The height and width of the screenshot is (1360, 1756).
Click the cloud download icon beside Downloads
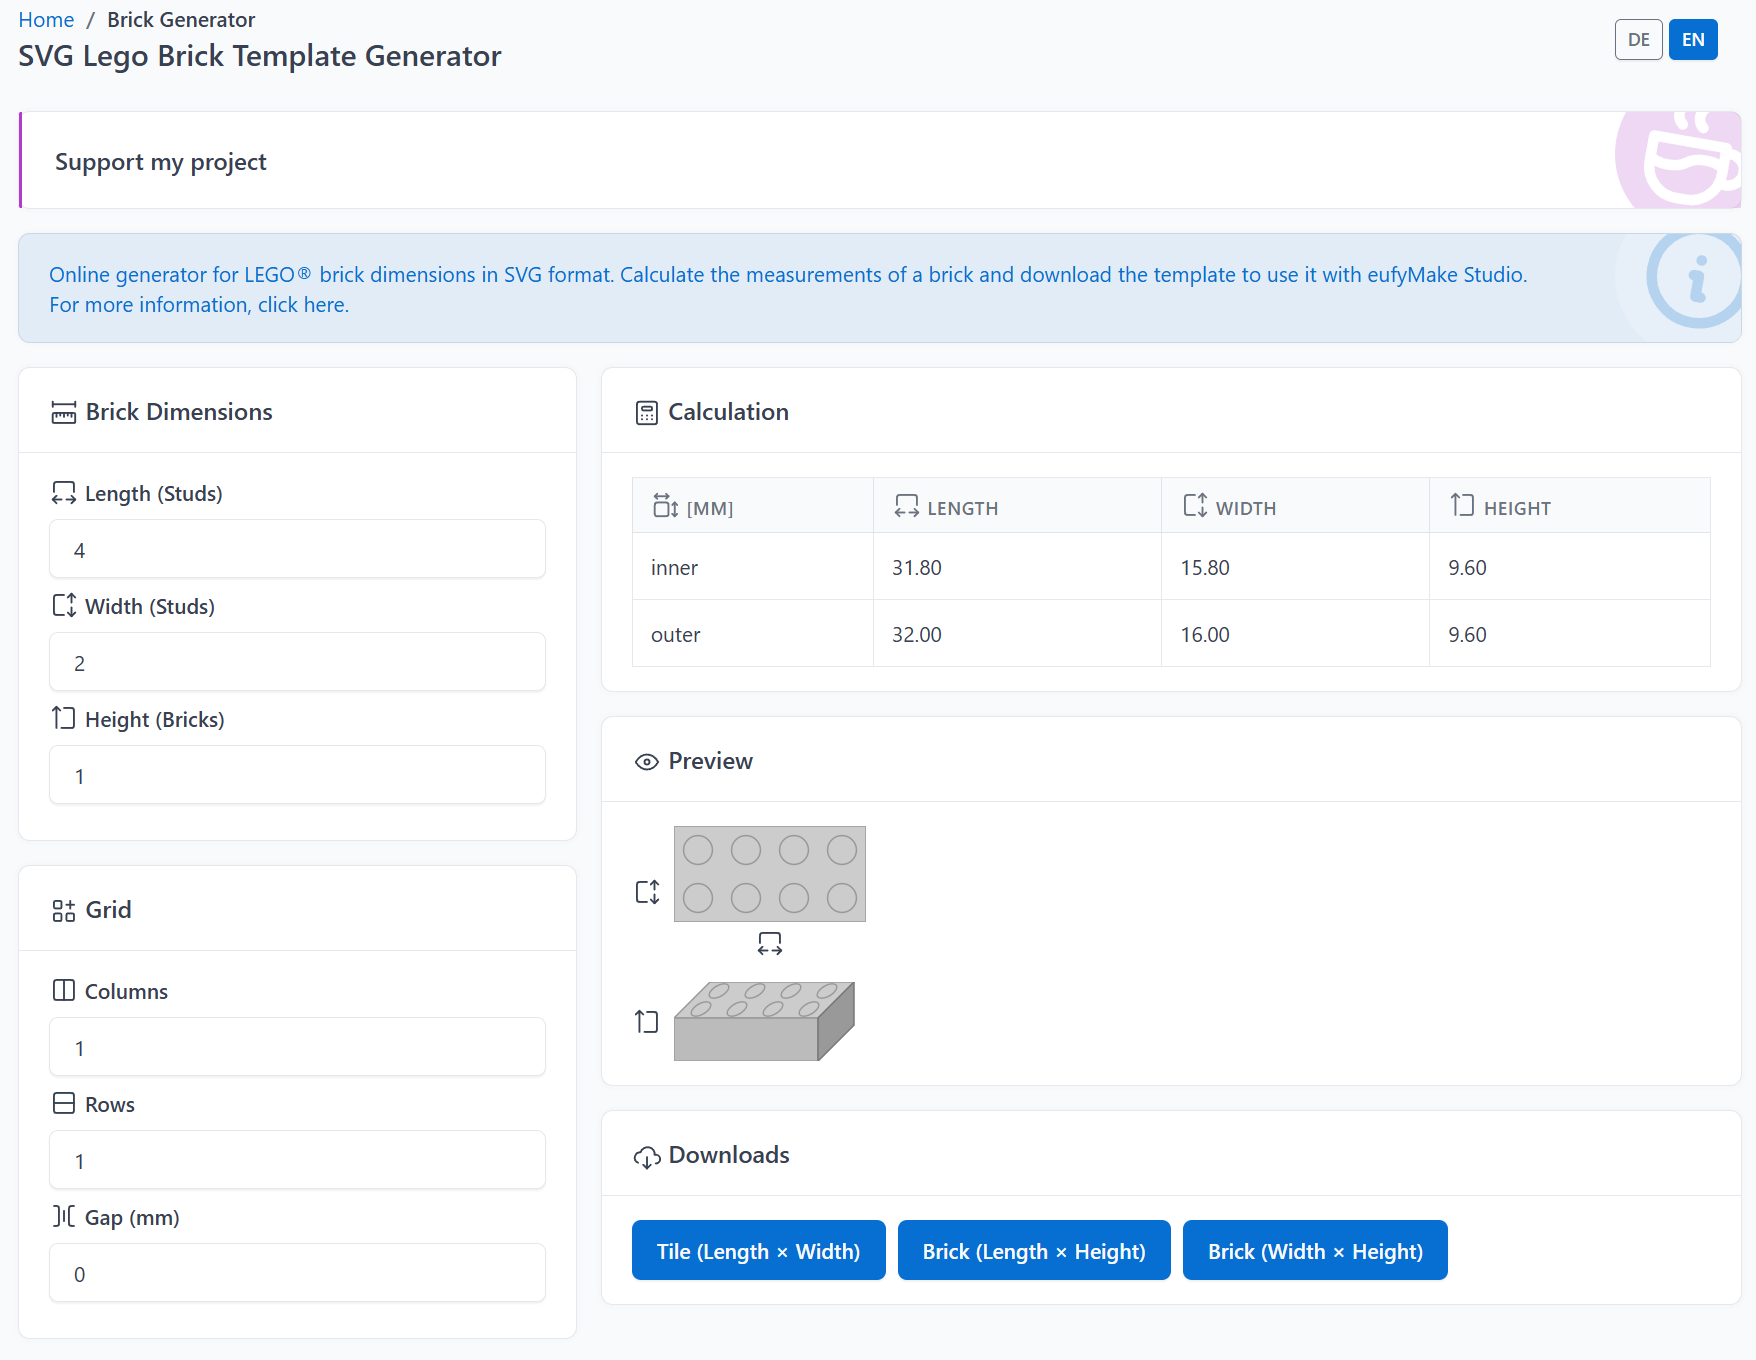click(x=647, y=1157)
